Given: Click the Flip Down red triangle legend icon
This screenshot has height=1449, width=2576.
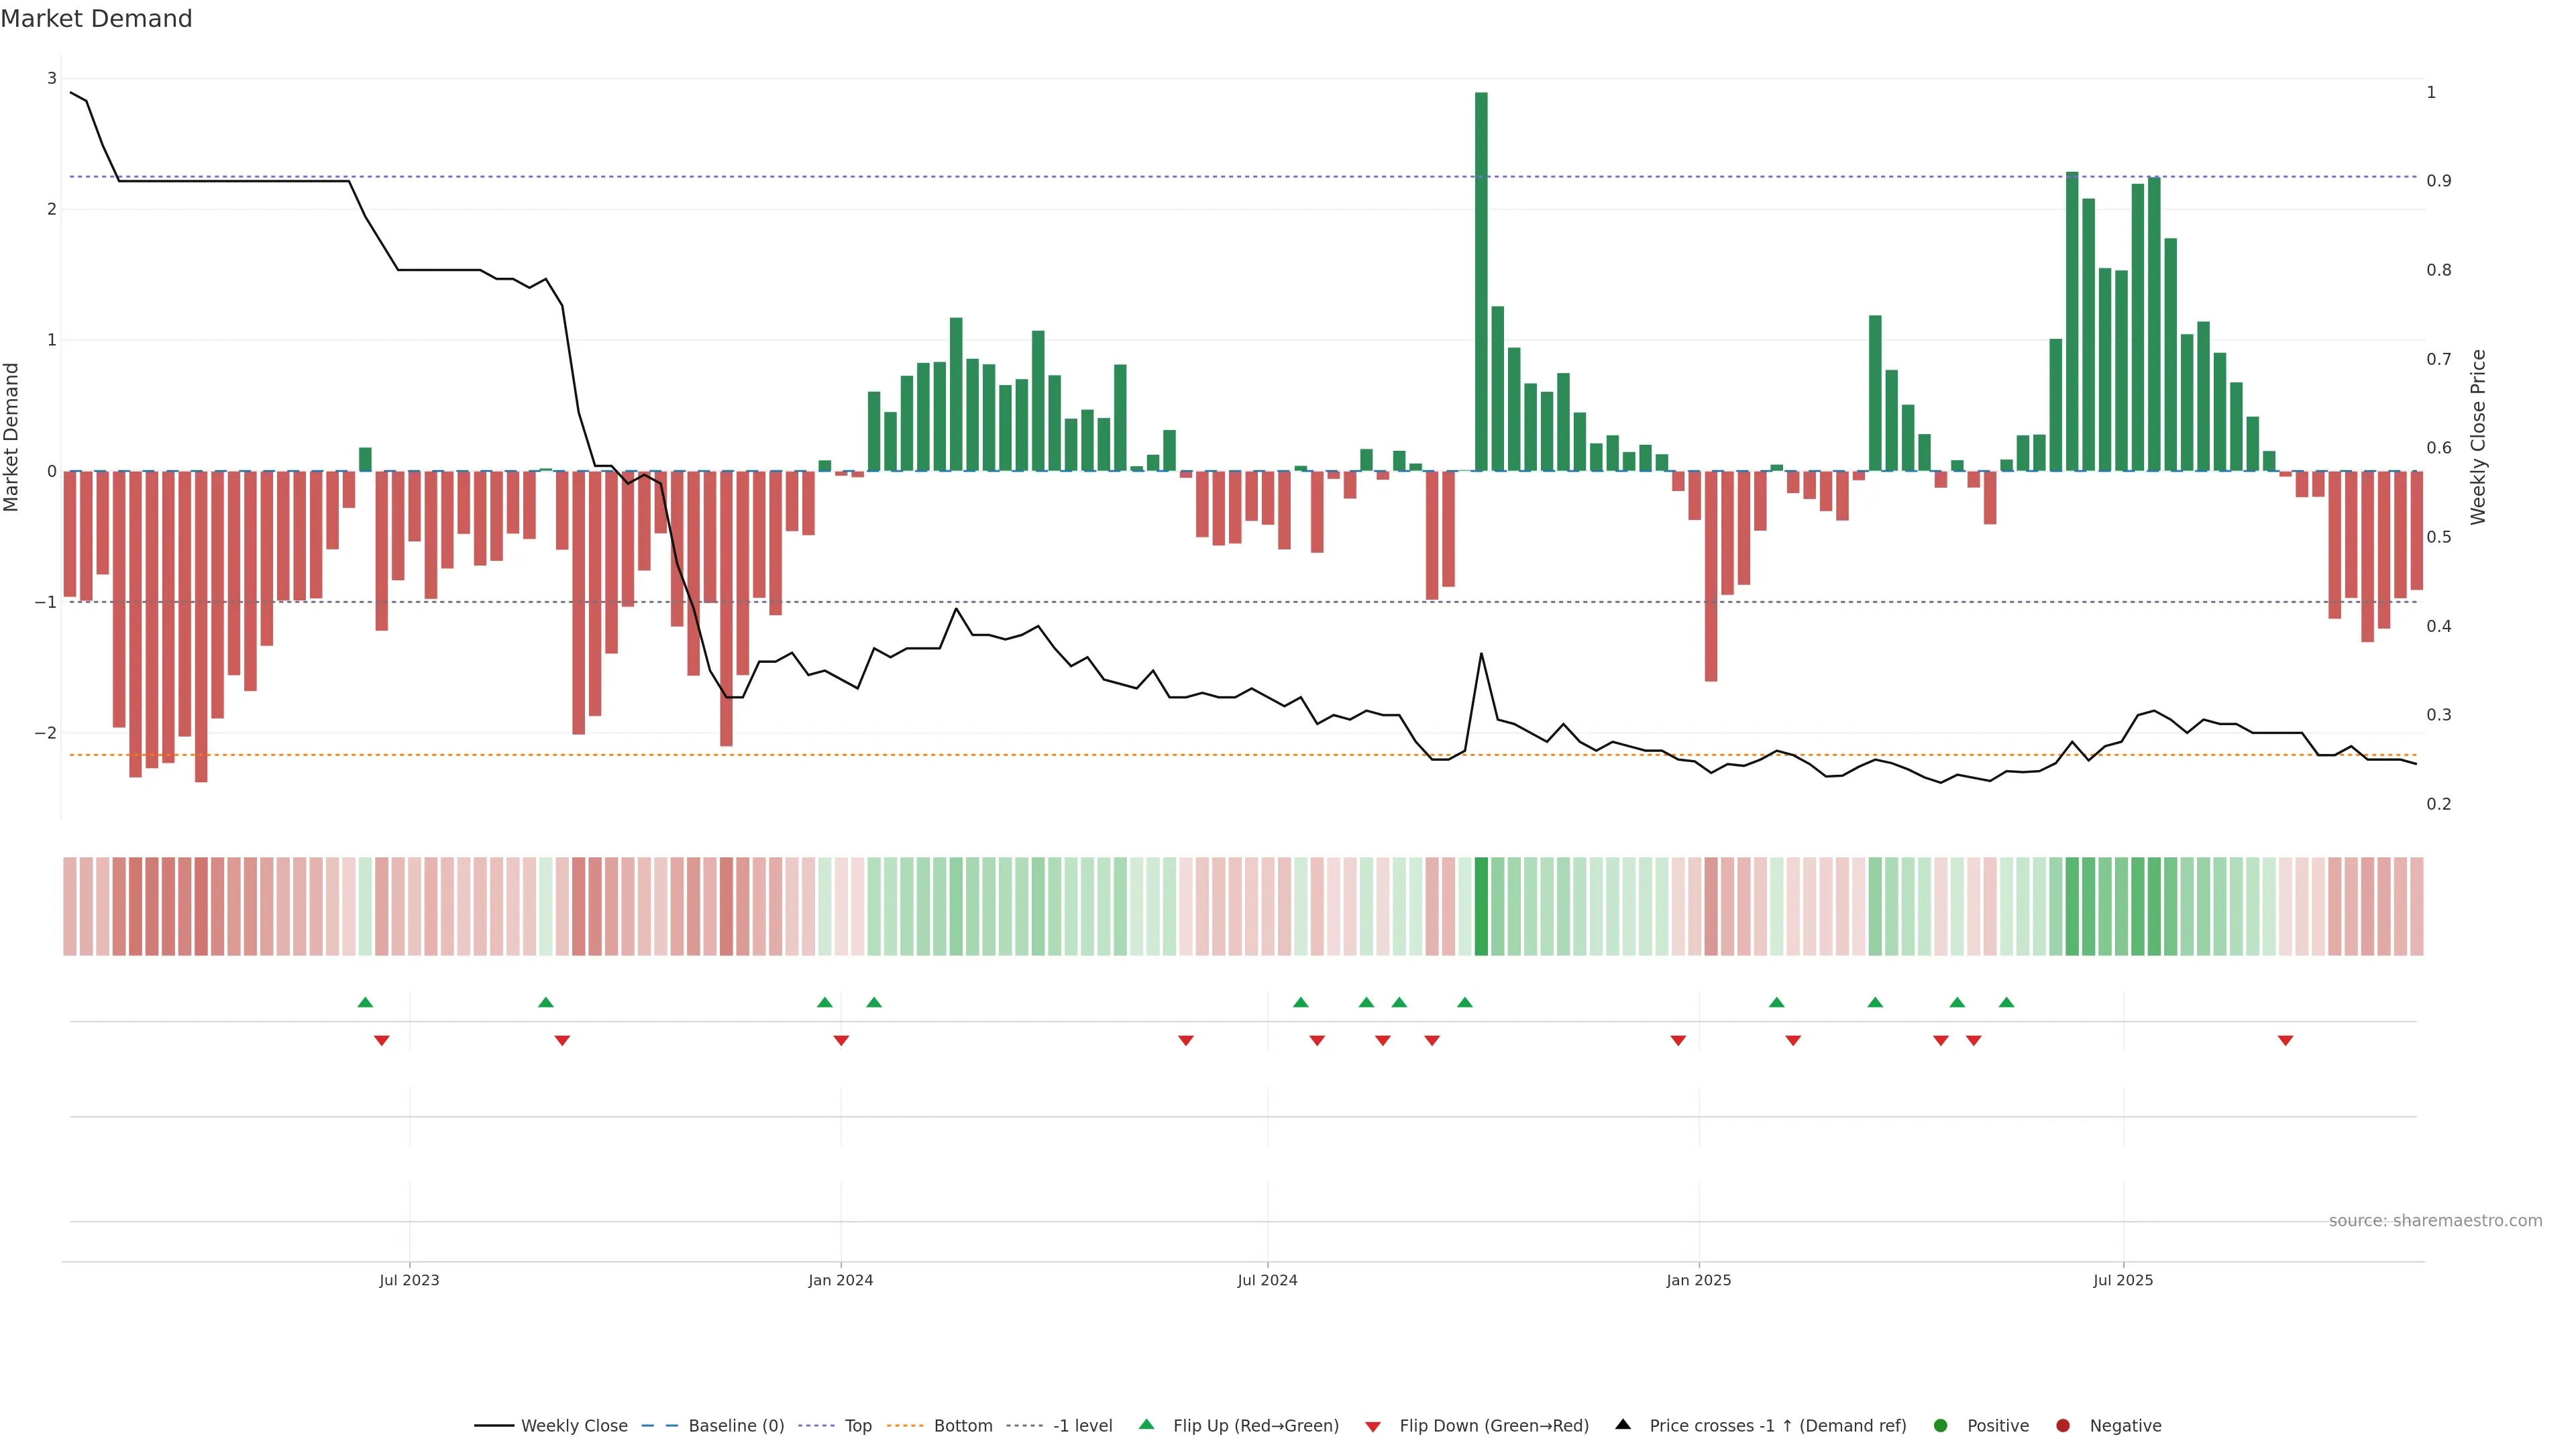Looking at the screenshot, I should point(1372,1426).
